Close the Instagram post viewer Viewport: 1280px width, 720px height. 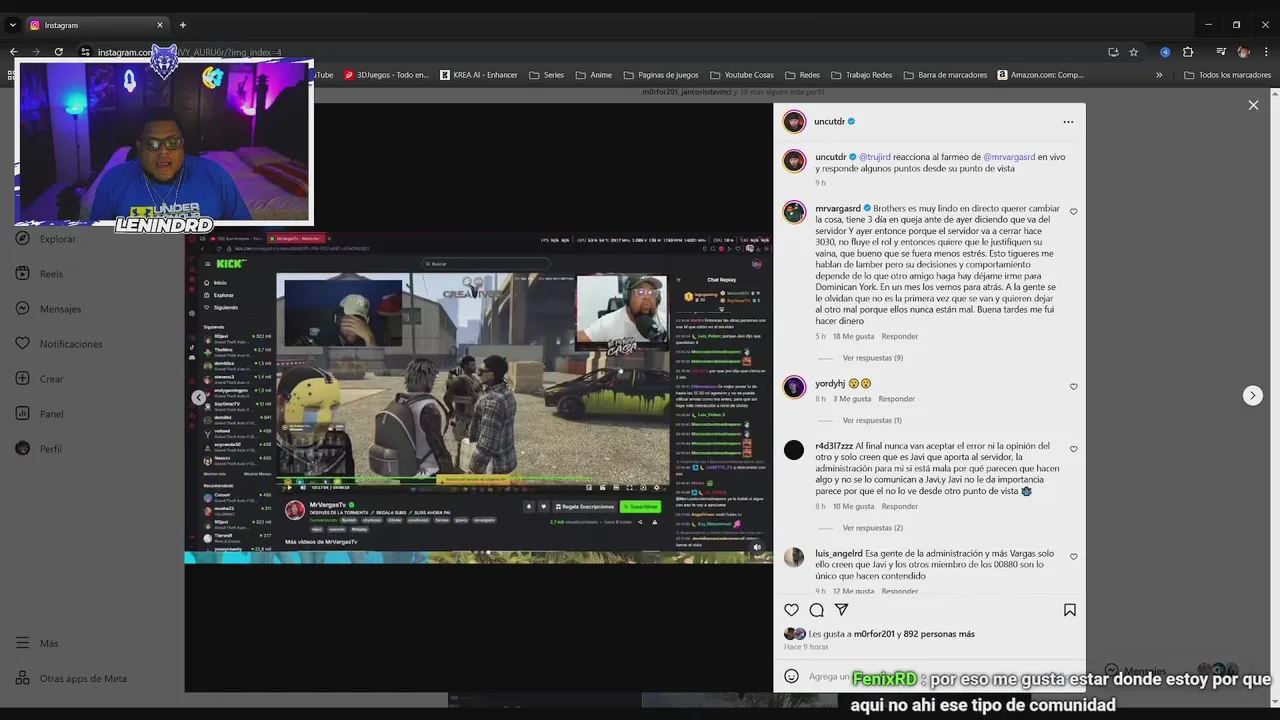pos(1253,105)
